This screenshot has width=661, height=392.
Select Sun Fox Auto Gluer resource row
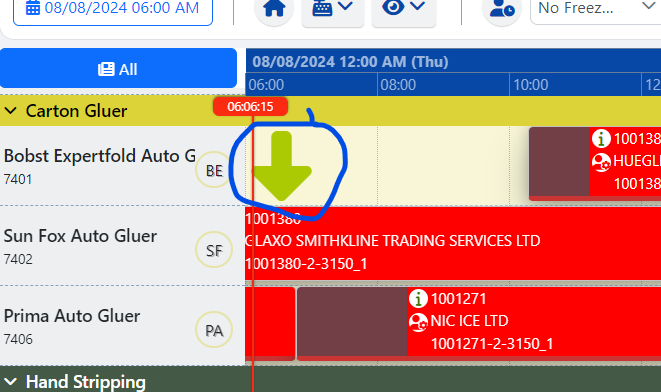point(122,246)
